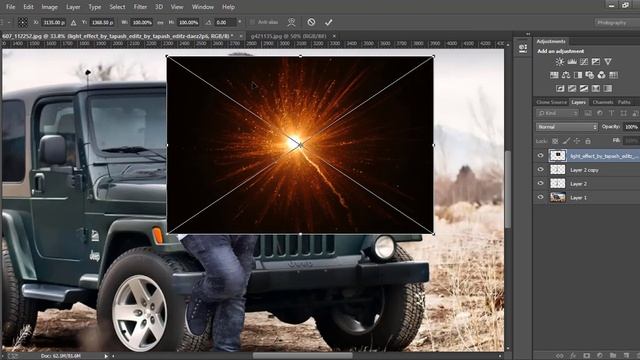
Task: Add a Vibrance adjustment
Action: pos(608,62)
